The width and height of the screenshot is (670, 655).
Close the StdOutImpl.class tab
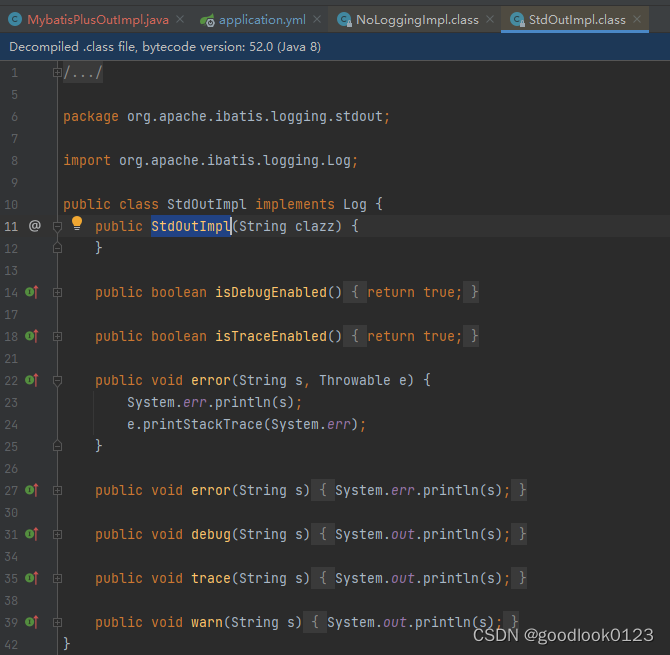637,19
